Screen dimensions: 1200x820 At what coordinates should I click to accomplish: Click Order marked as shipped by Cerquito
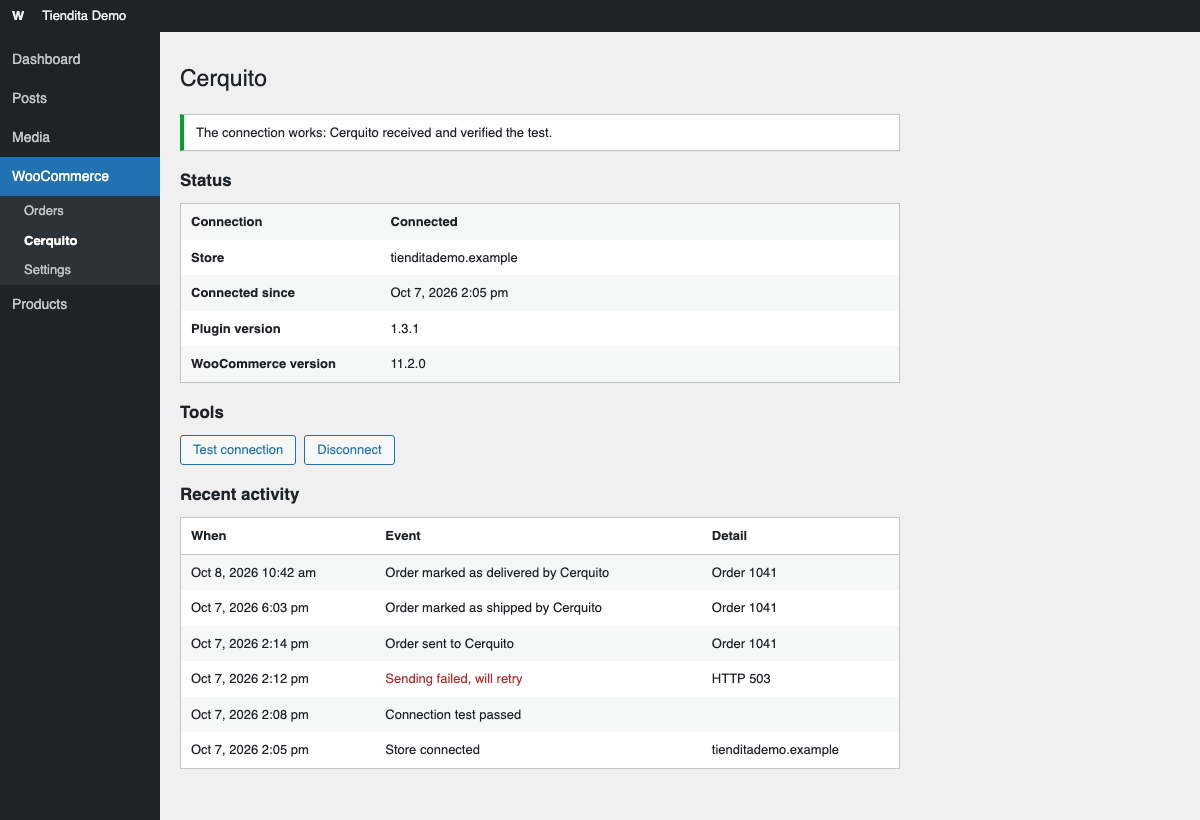point(494,608)
